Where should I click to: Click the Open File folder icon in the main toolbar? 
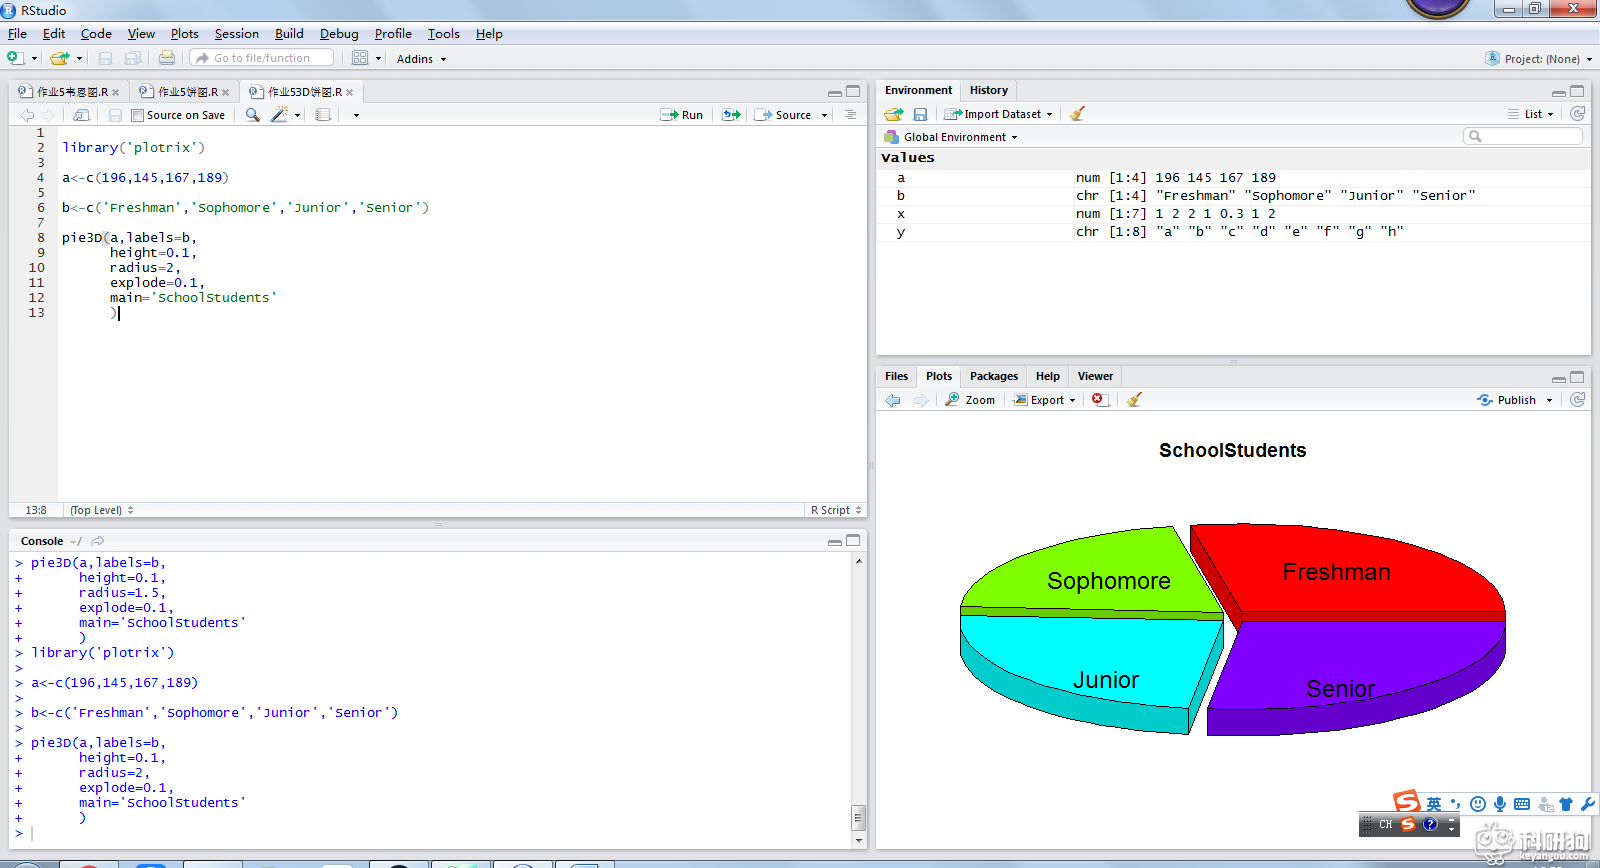coord(60,58)
